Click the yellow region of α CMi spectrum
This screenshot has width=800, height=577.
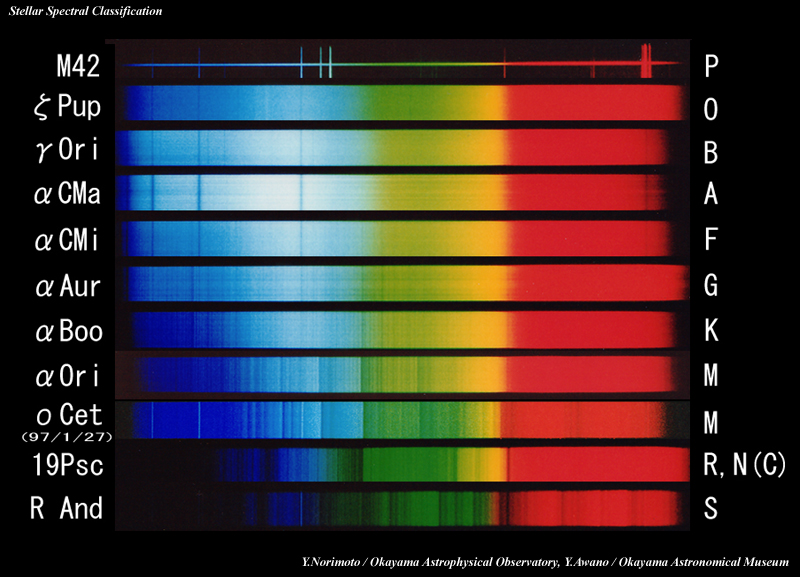coord(450,239)
